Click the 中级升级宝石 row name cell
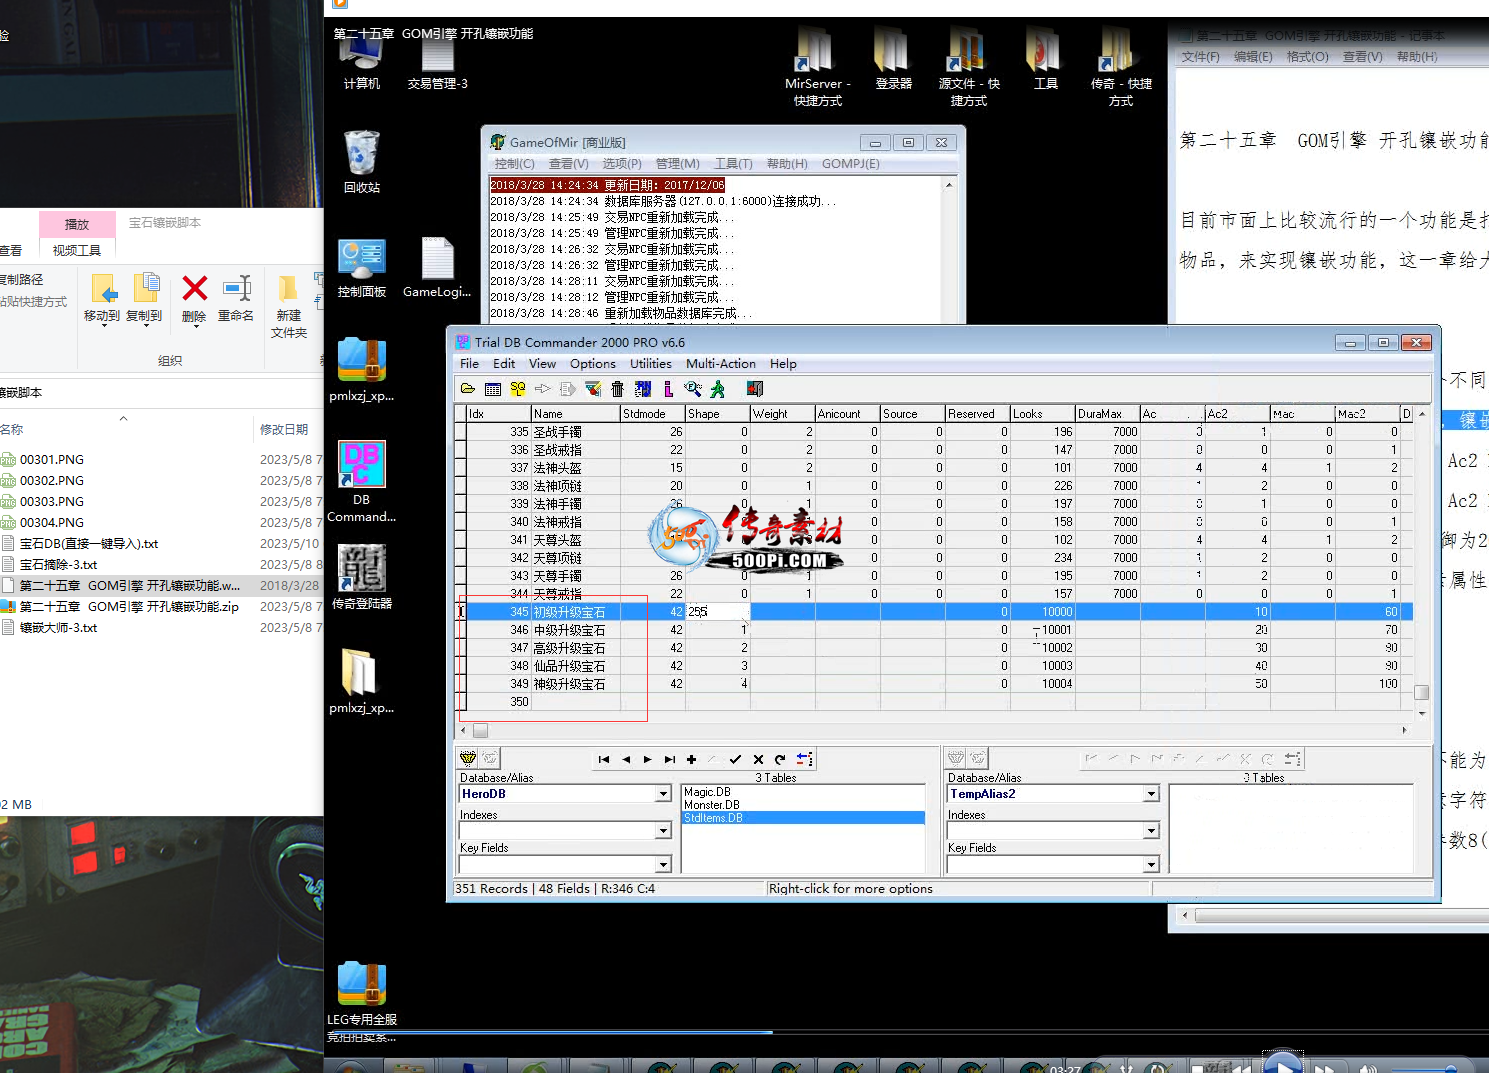 click(x=575, y=630)
